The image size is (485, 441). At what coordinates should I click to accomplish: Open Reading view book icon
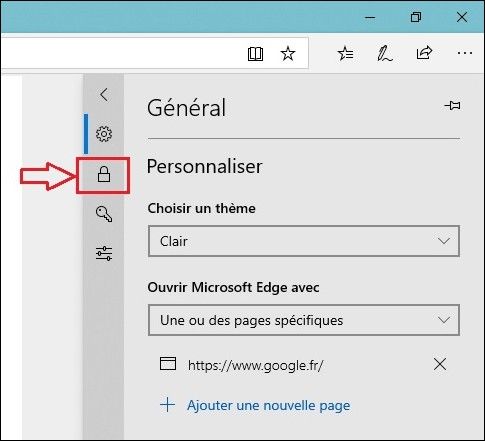pyautogui.click(x=255, y=54)
